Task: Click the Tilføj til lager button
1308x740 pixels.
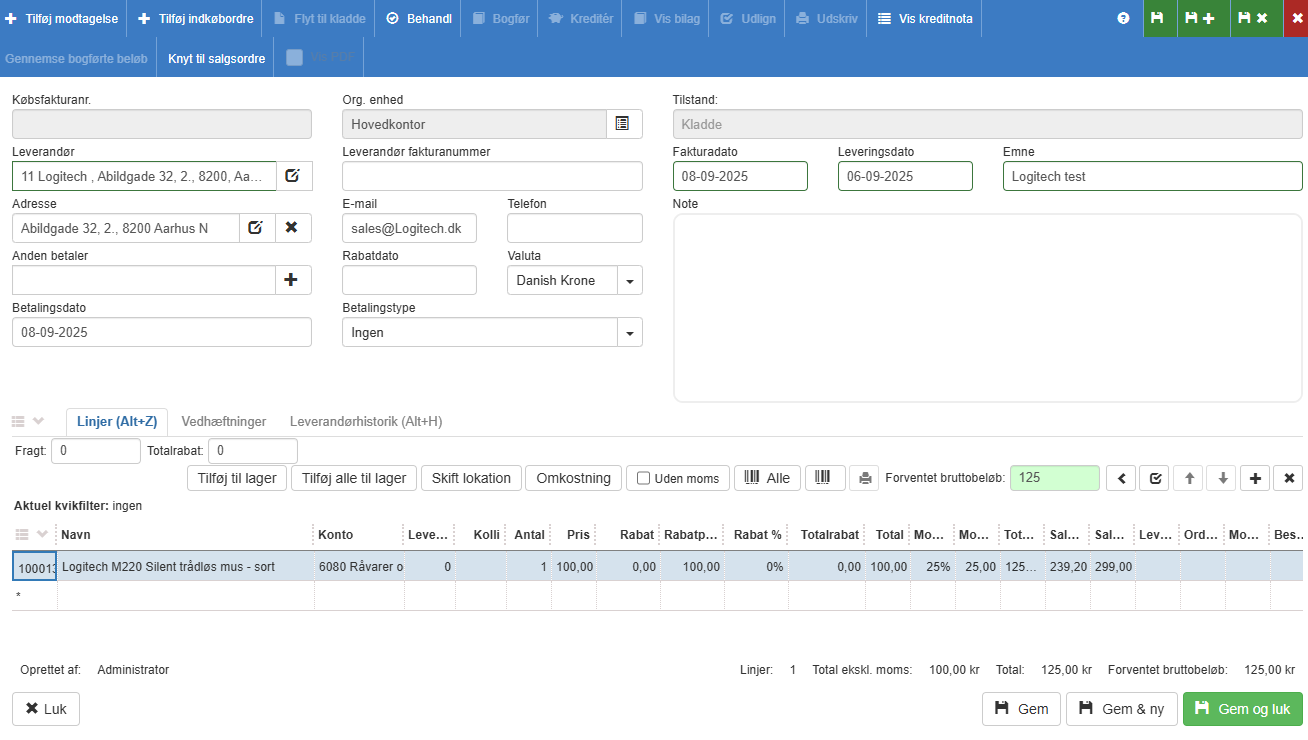Action: click(x=237, y=478)
